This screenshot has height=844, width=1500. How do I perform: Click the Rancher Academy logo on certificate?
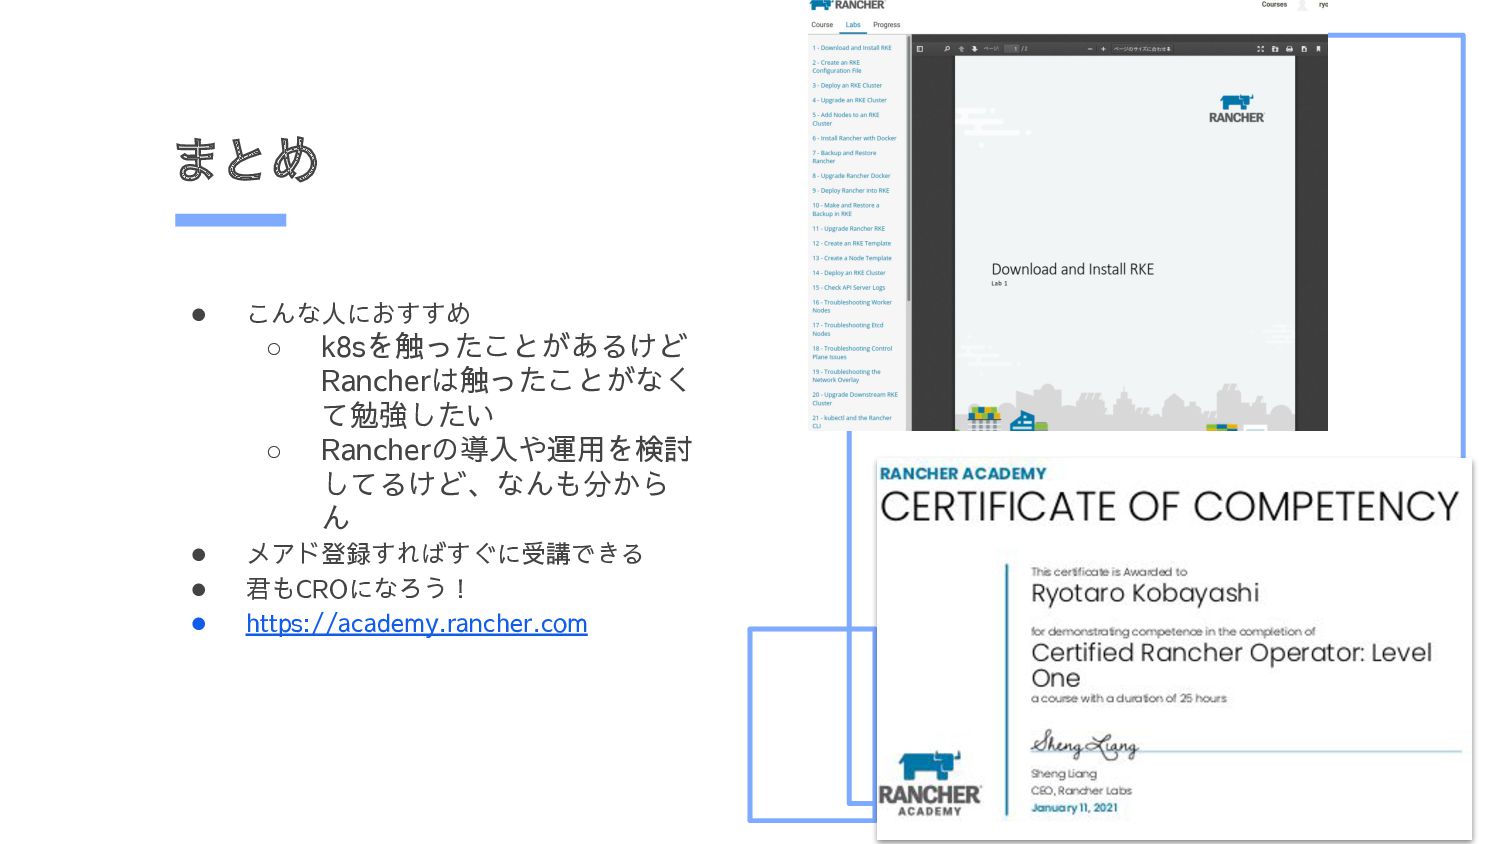coord(930,783)
